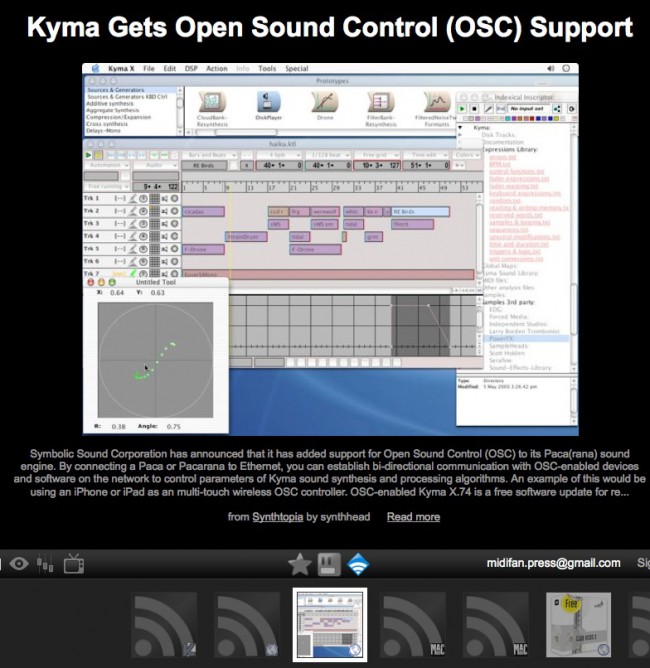
Task: Open the Edit menu in Kyma X
Action: pyautogui.click(x=170, y=69)
